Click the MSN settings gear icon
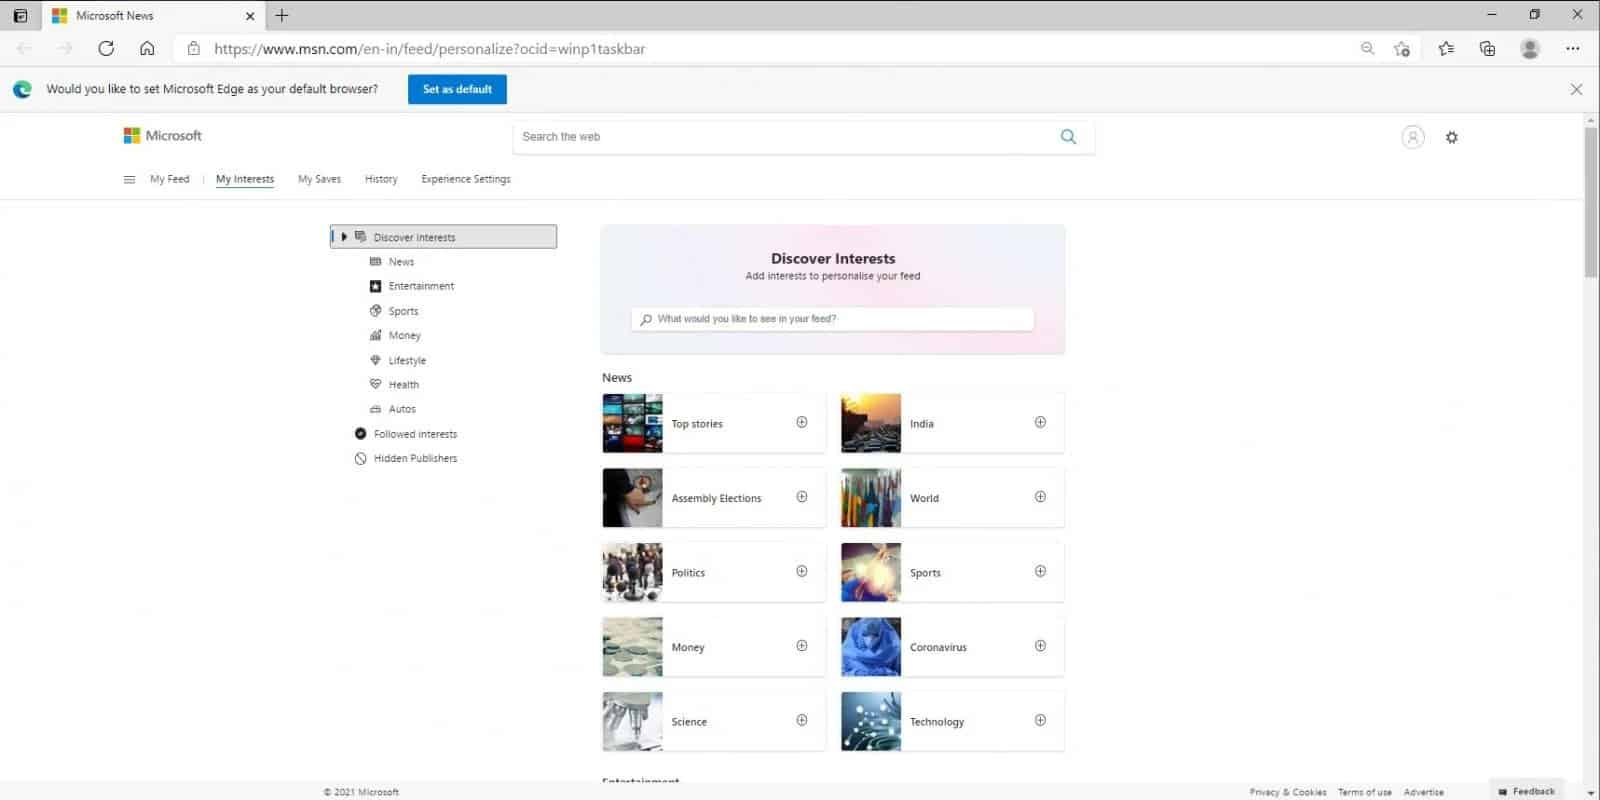This screenshot has height=800, width=1600. [x=1451, y=138]
